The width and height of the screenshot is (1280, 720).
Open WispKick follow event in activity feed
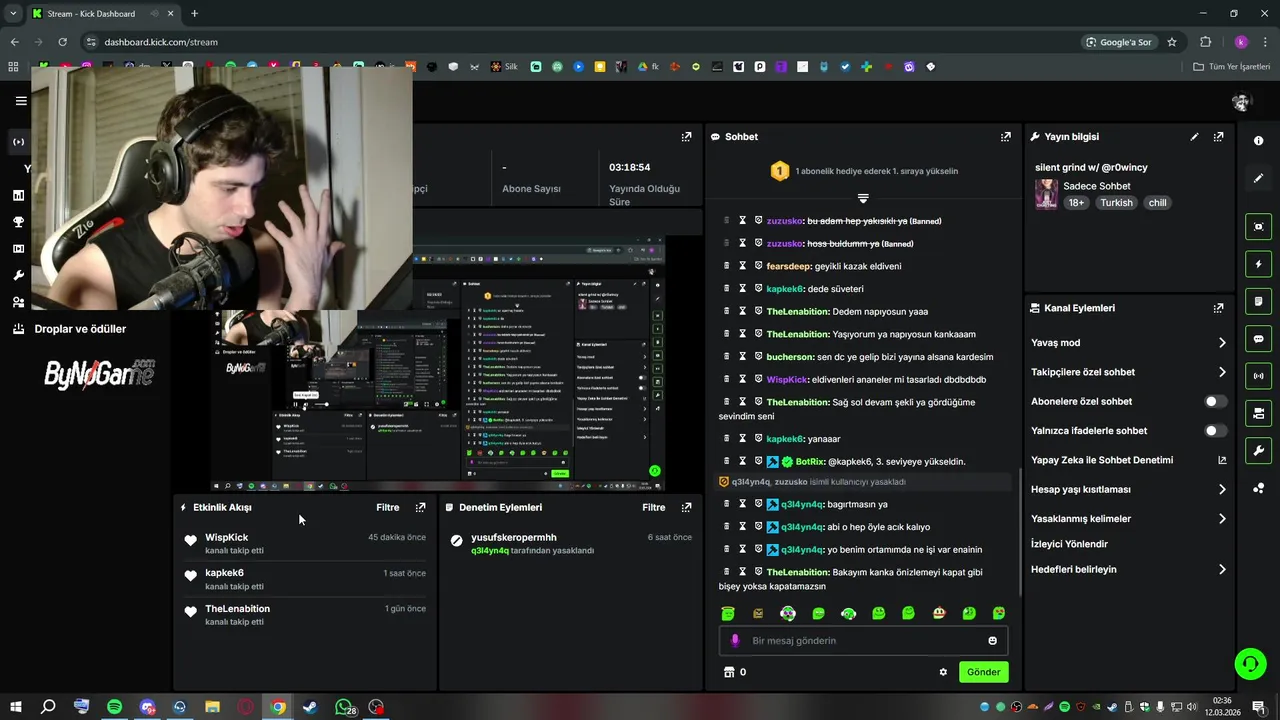[x=305, y=544]
